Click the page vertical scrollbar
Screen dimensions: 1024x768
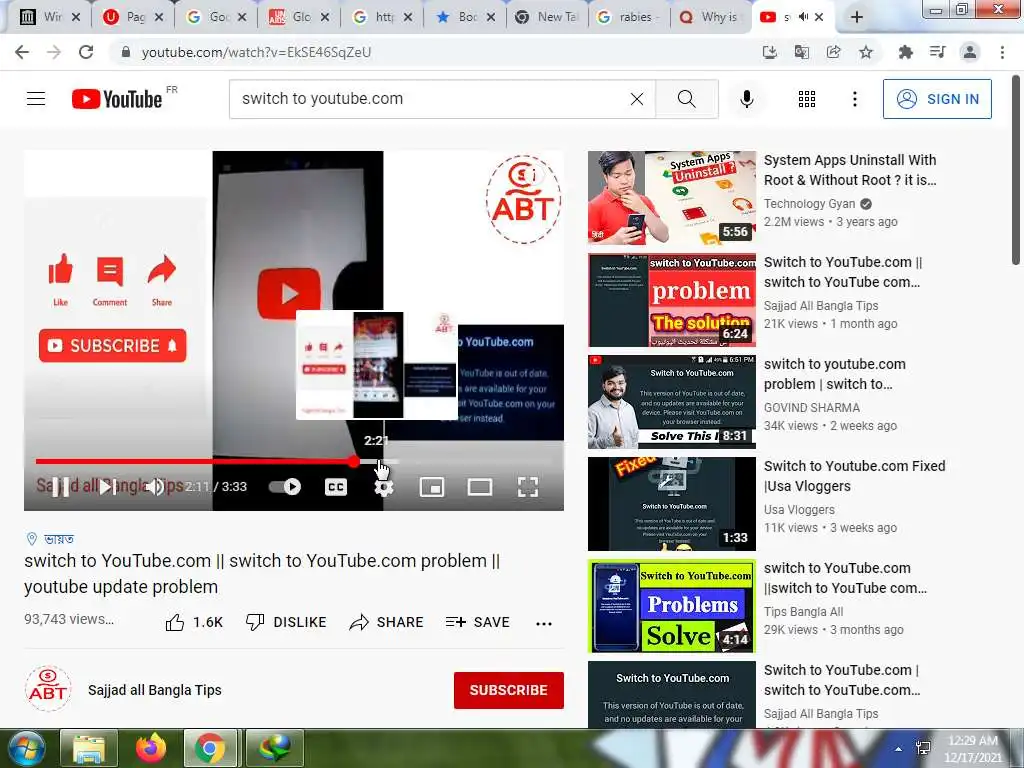[1016, 170]
